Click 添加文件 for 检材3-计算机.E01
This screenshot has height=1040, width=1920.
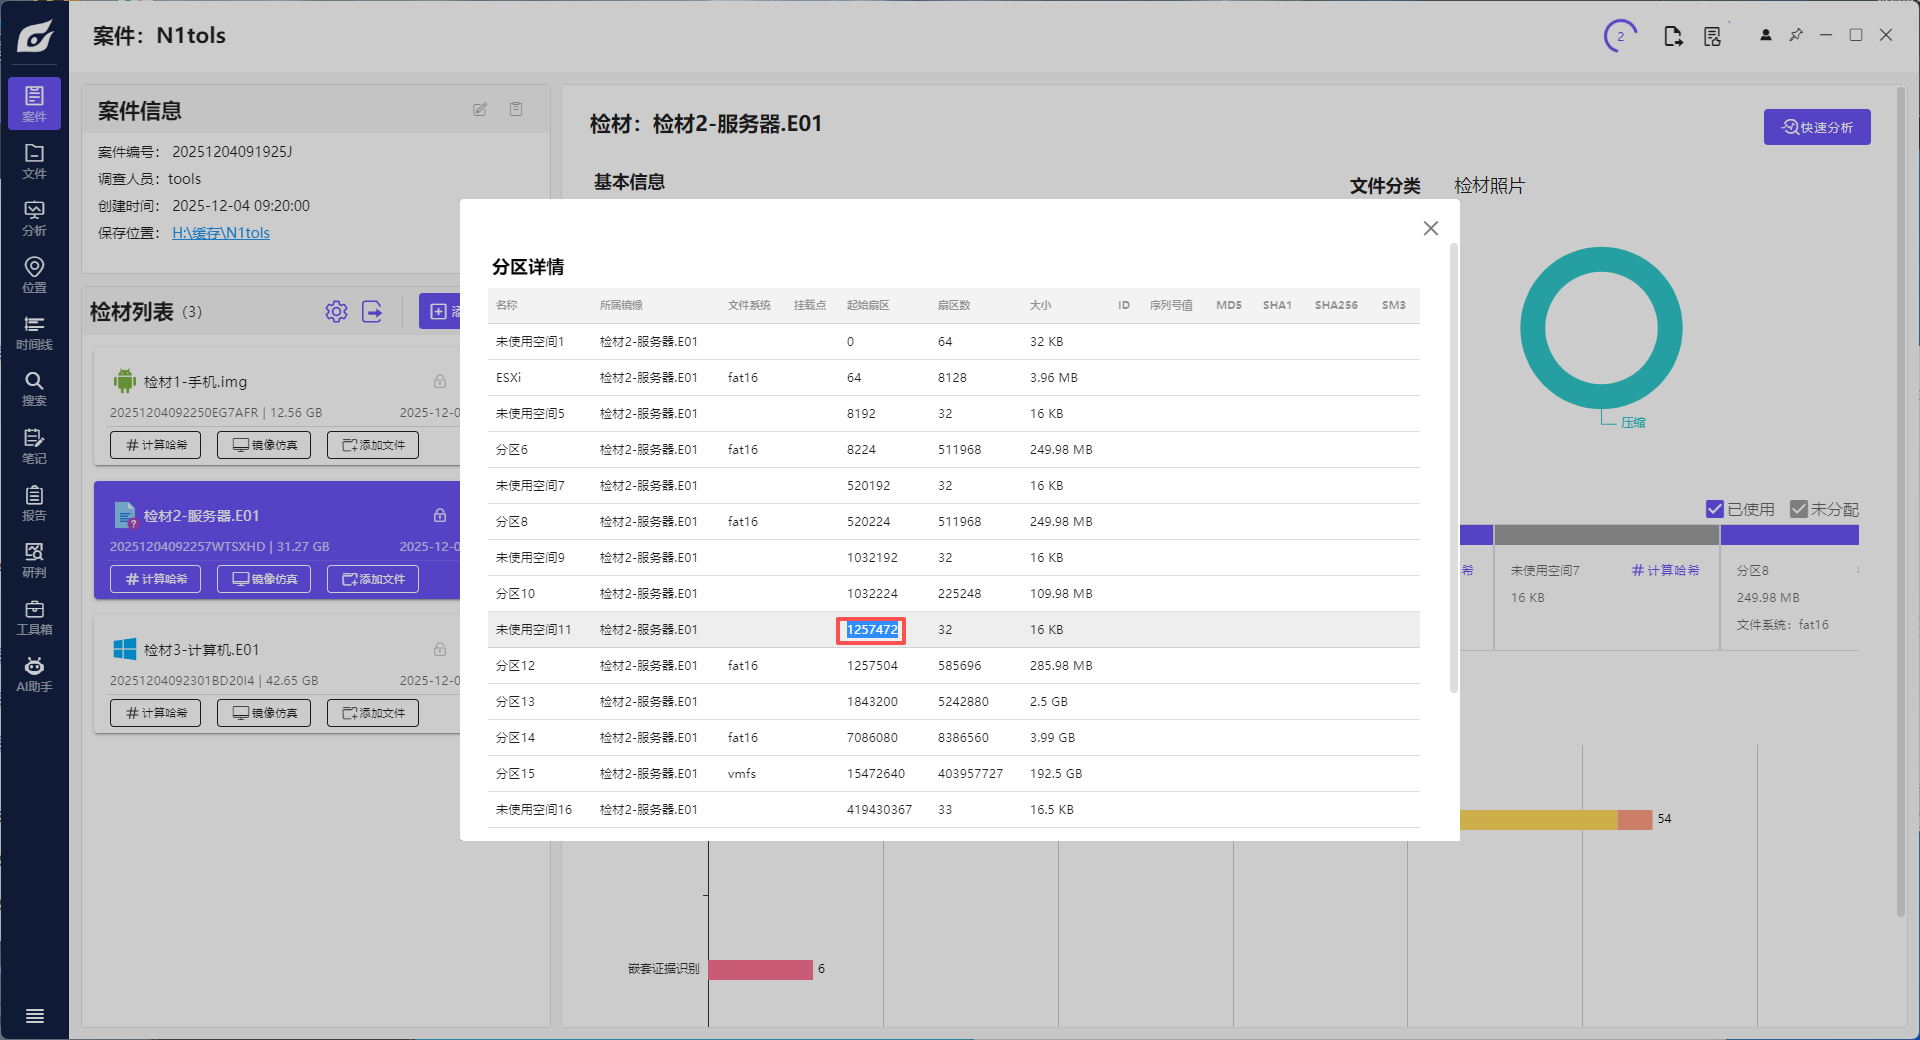[373, 713]
